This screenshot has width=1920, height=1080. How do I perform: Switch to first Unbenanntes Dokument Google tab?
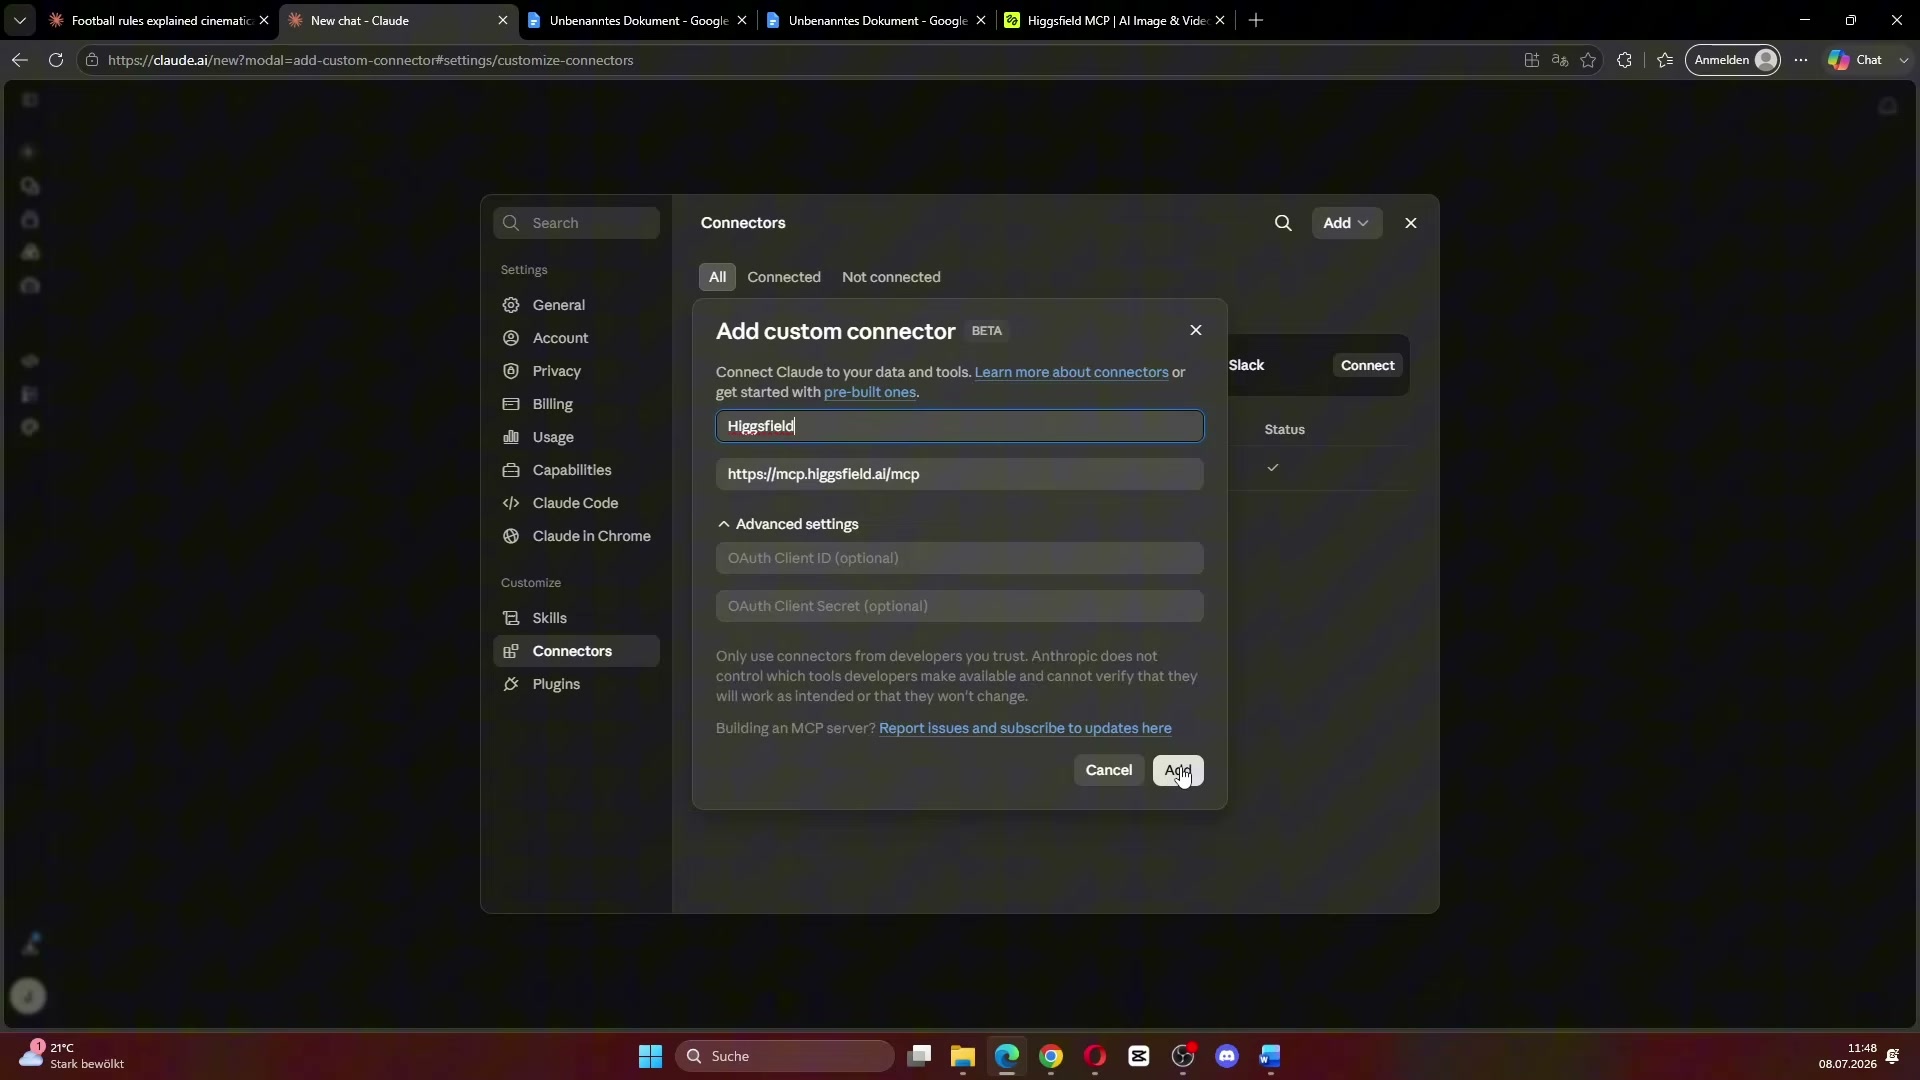point(636,20)
